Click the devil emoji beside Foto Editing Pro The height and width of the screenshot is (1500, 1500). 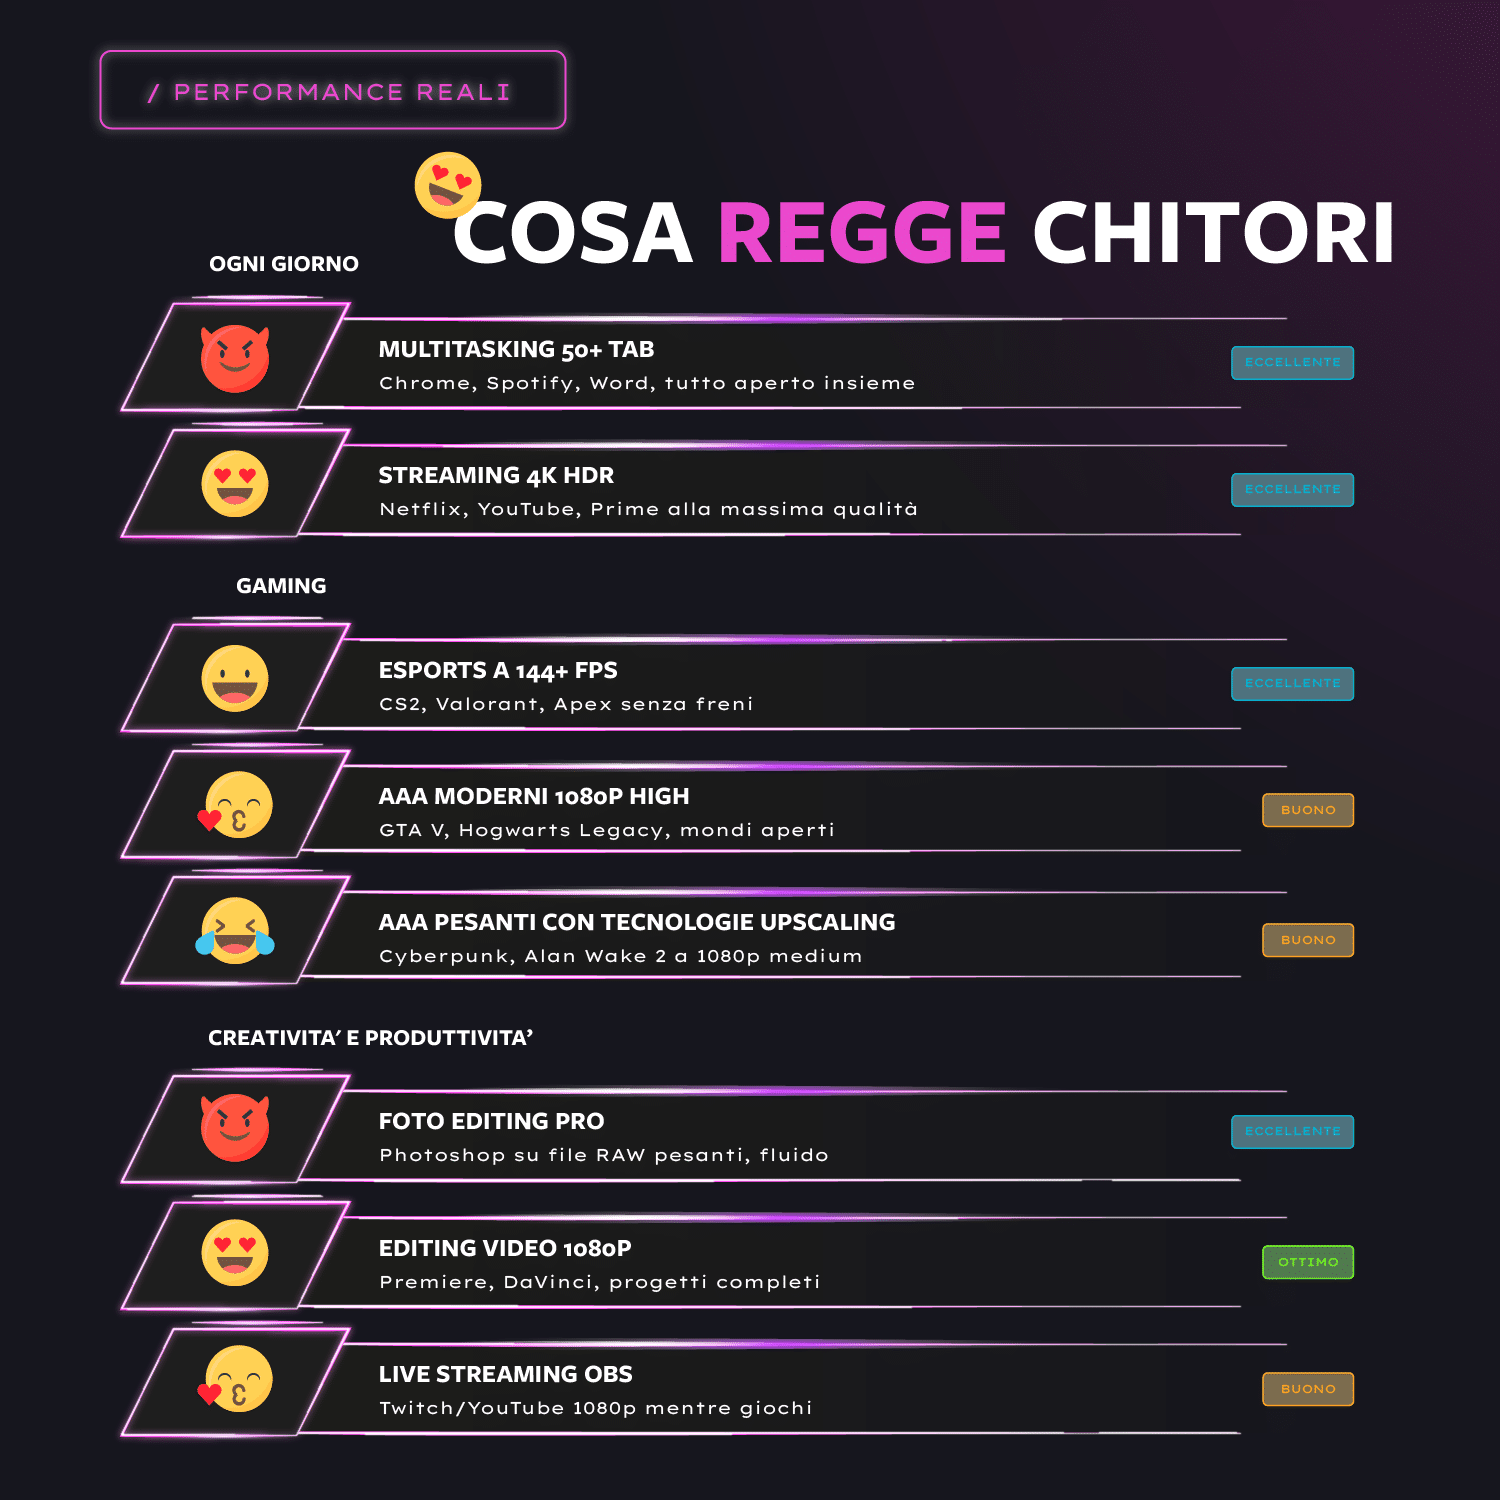point(235,1127)
